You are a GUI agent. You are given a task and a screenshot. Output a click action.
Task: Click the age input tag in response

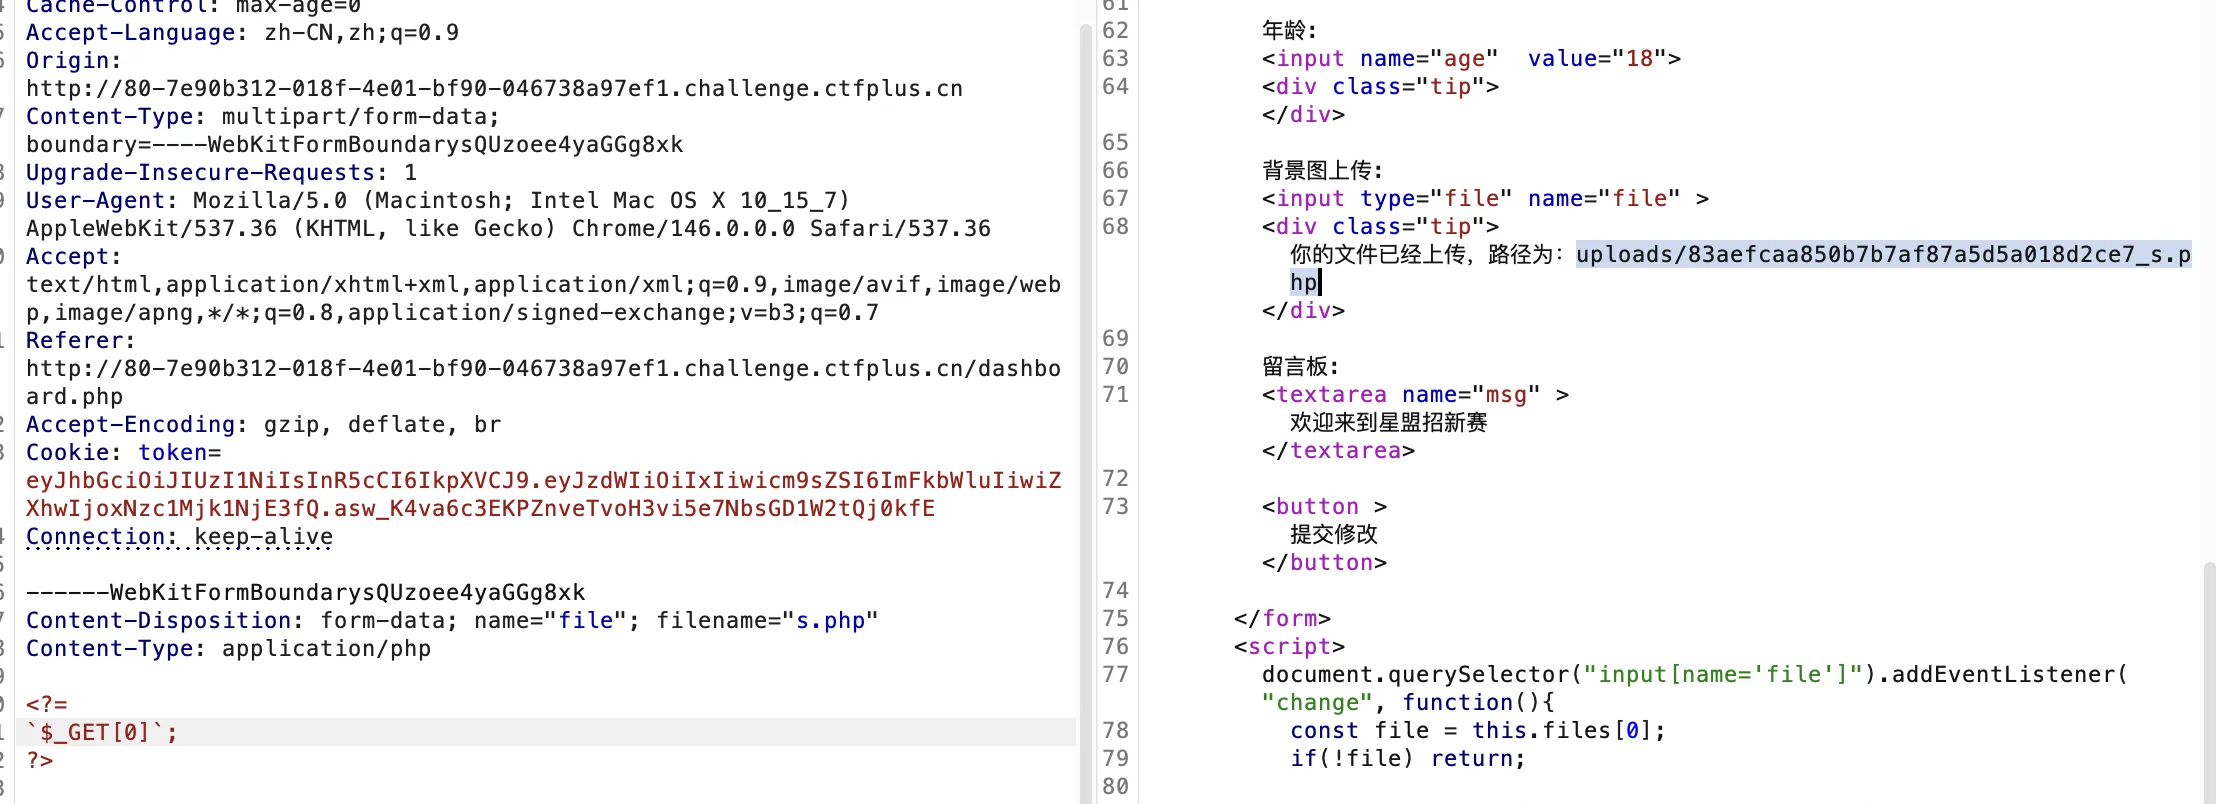pos(1470,59)
